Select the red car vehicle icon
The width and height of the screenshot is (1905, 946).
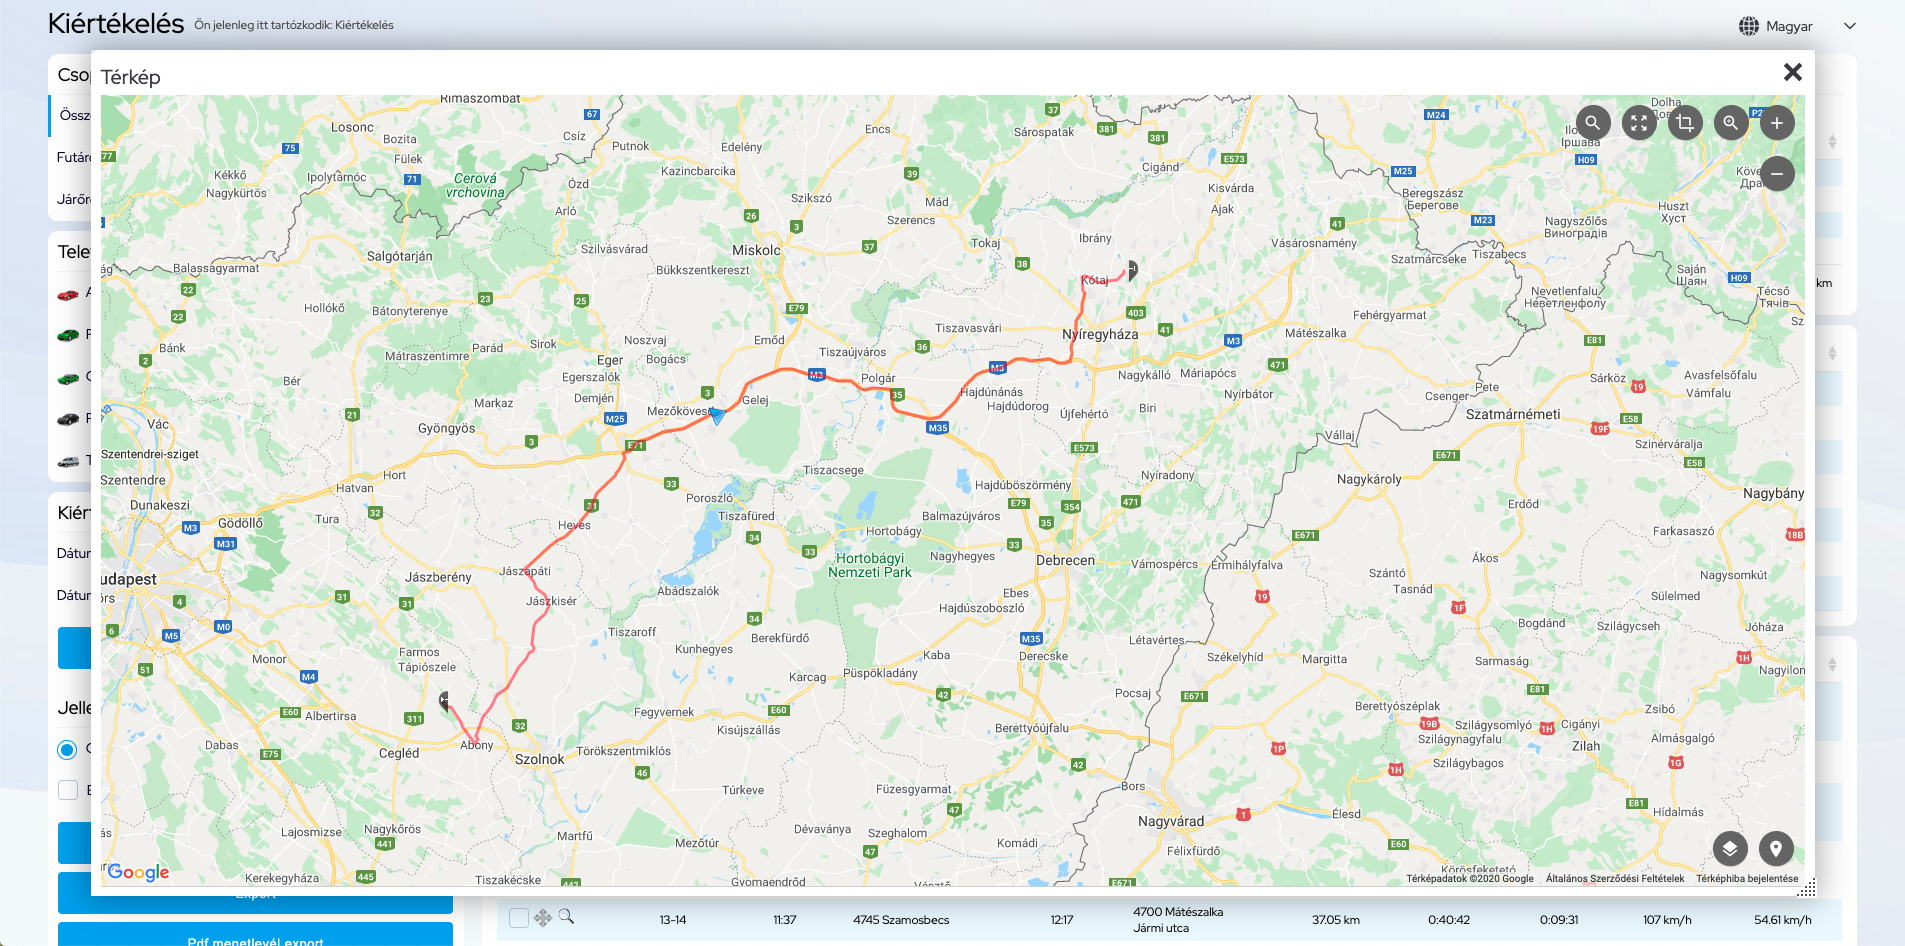click(x=68, y=294)
